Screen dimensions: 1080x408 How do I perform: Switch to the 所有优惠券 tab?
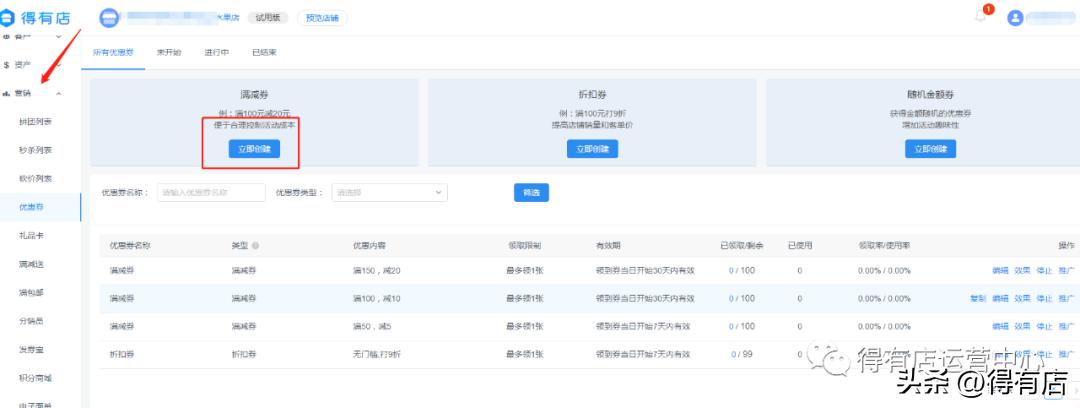point(113,52)
